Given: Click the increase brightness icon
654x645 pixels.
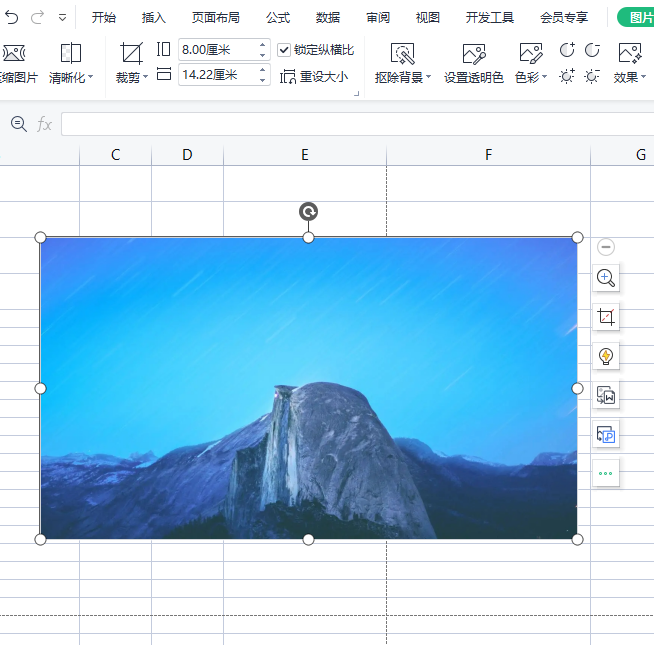Looking at the screenshot, I should 567,76.
